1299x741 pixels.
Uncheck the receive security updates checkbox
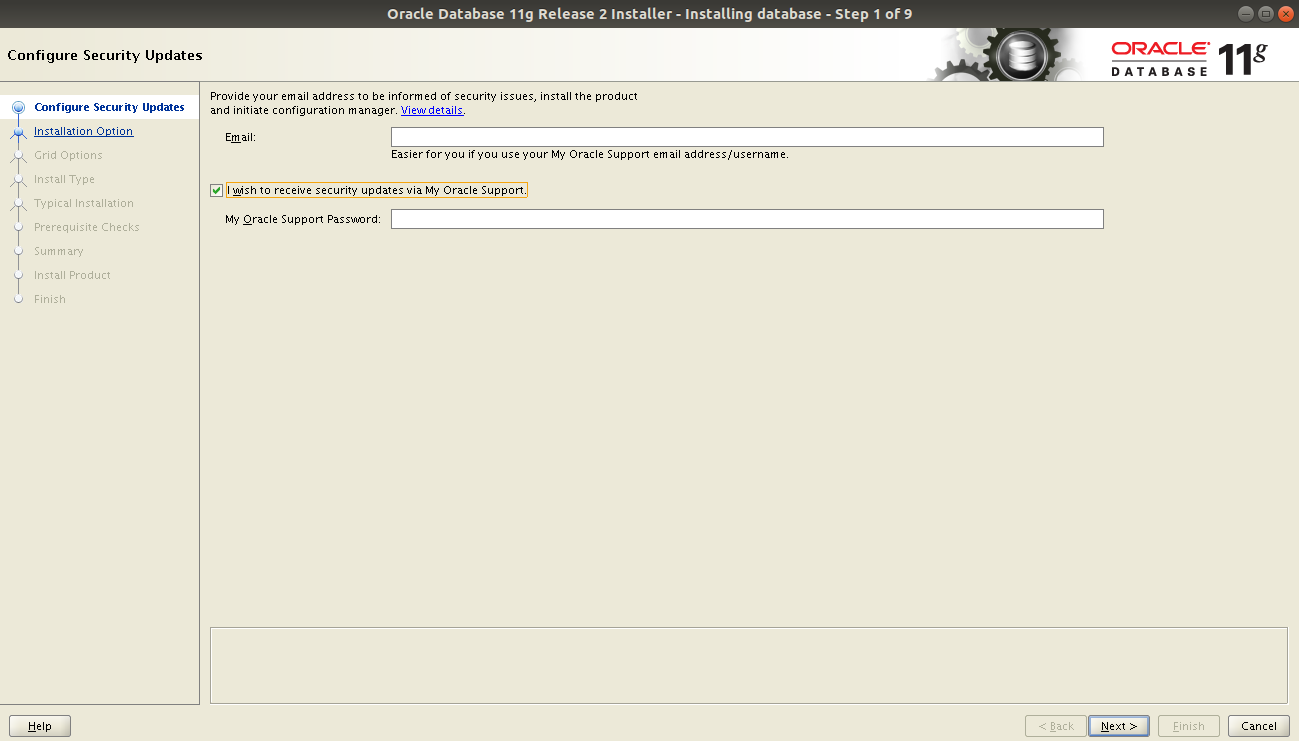click(x=216, y=190)
